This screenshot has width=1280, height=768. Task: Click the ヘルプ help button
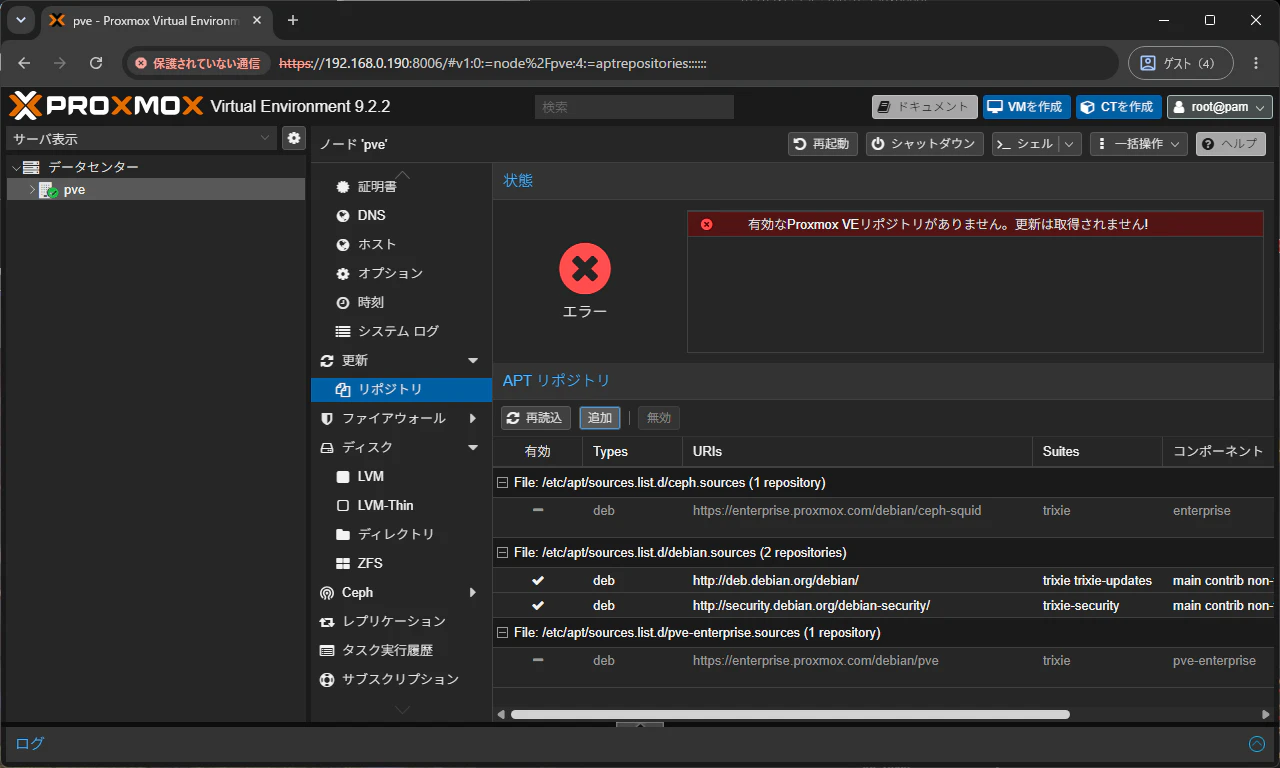[x=1230, y=144]
